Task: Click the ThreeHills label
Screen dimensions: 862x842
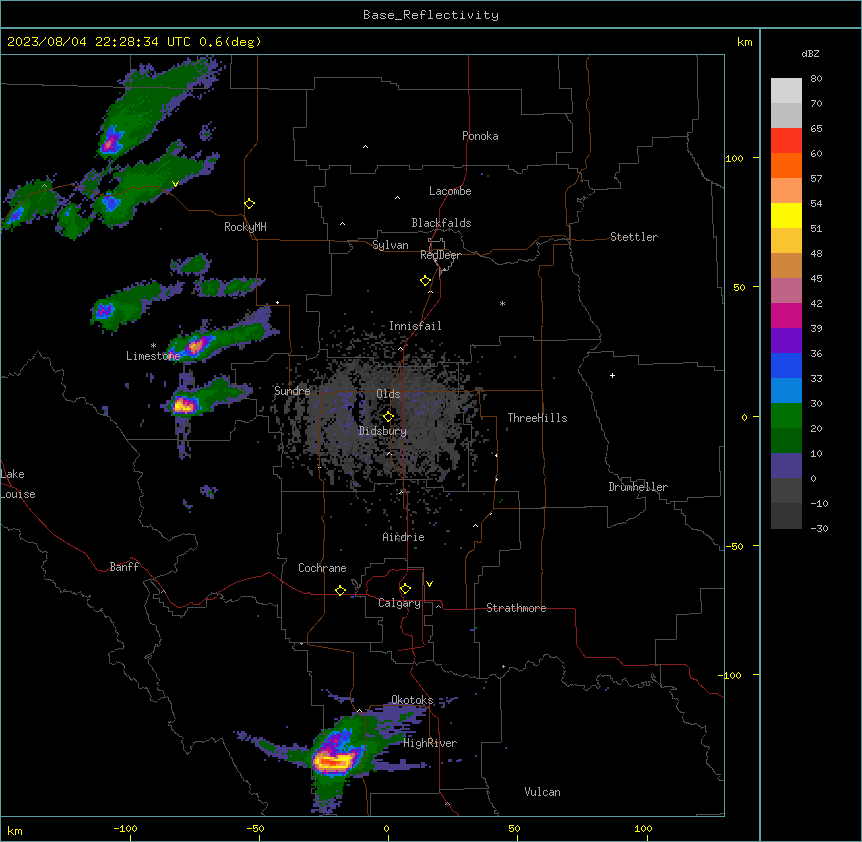Action: (537, 418)
